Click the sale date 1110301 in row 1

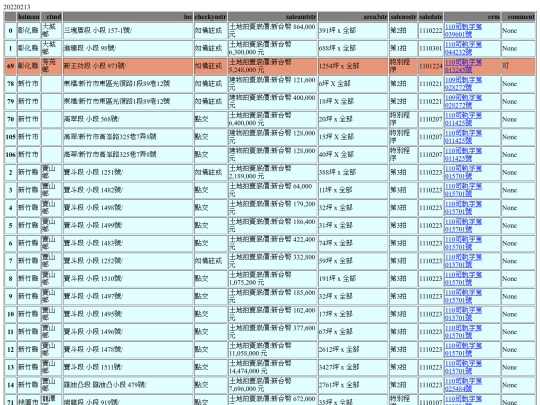(x=430, y=49)
